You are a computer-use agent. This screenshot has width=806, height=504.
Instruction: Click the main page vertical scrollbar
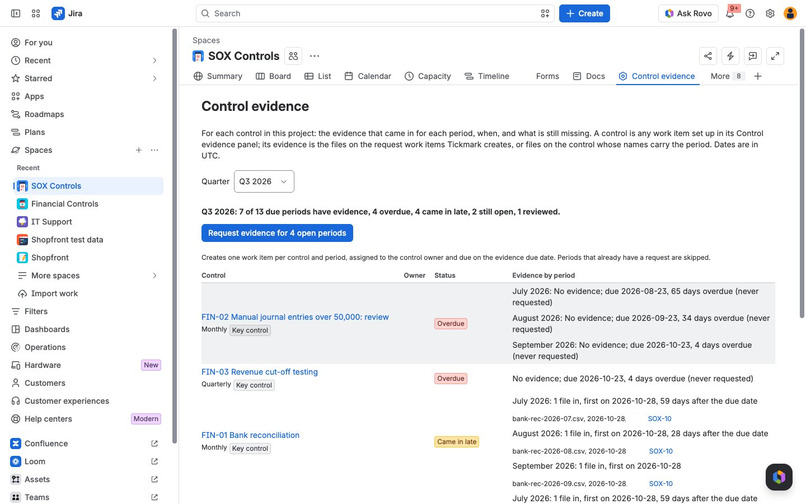point(802,173)
